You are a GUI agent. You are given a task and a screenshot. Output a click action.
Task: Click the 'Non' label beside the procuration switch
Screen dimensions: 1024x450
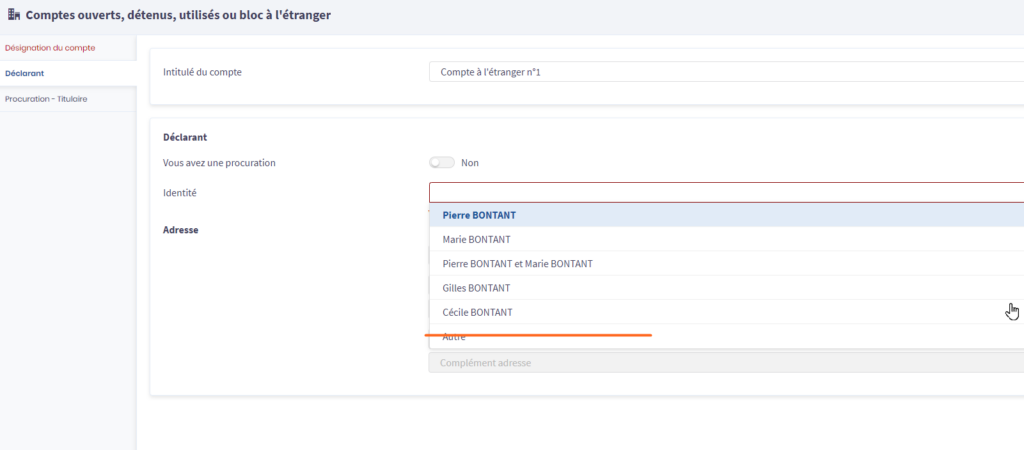(469, 163)
